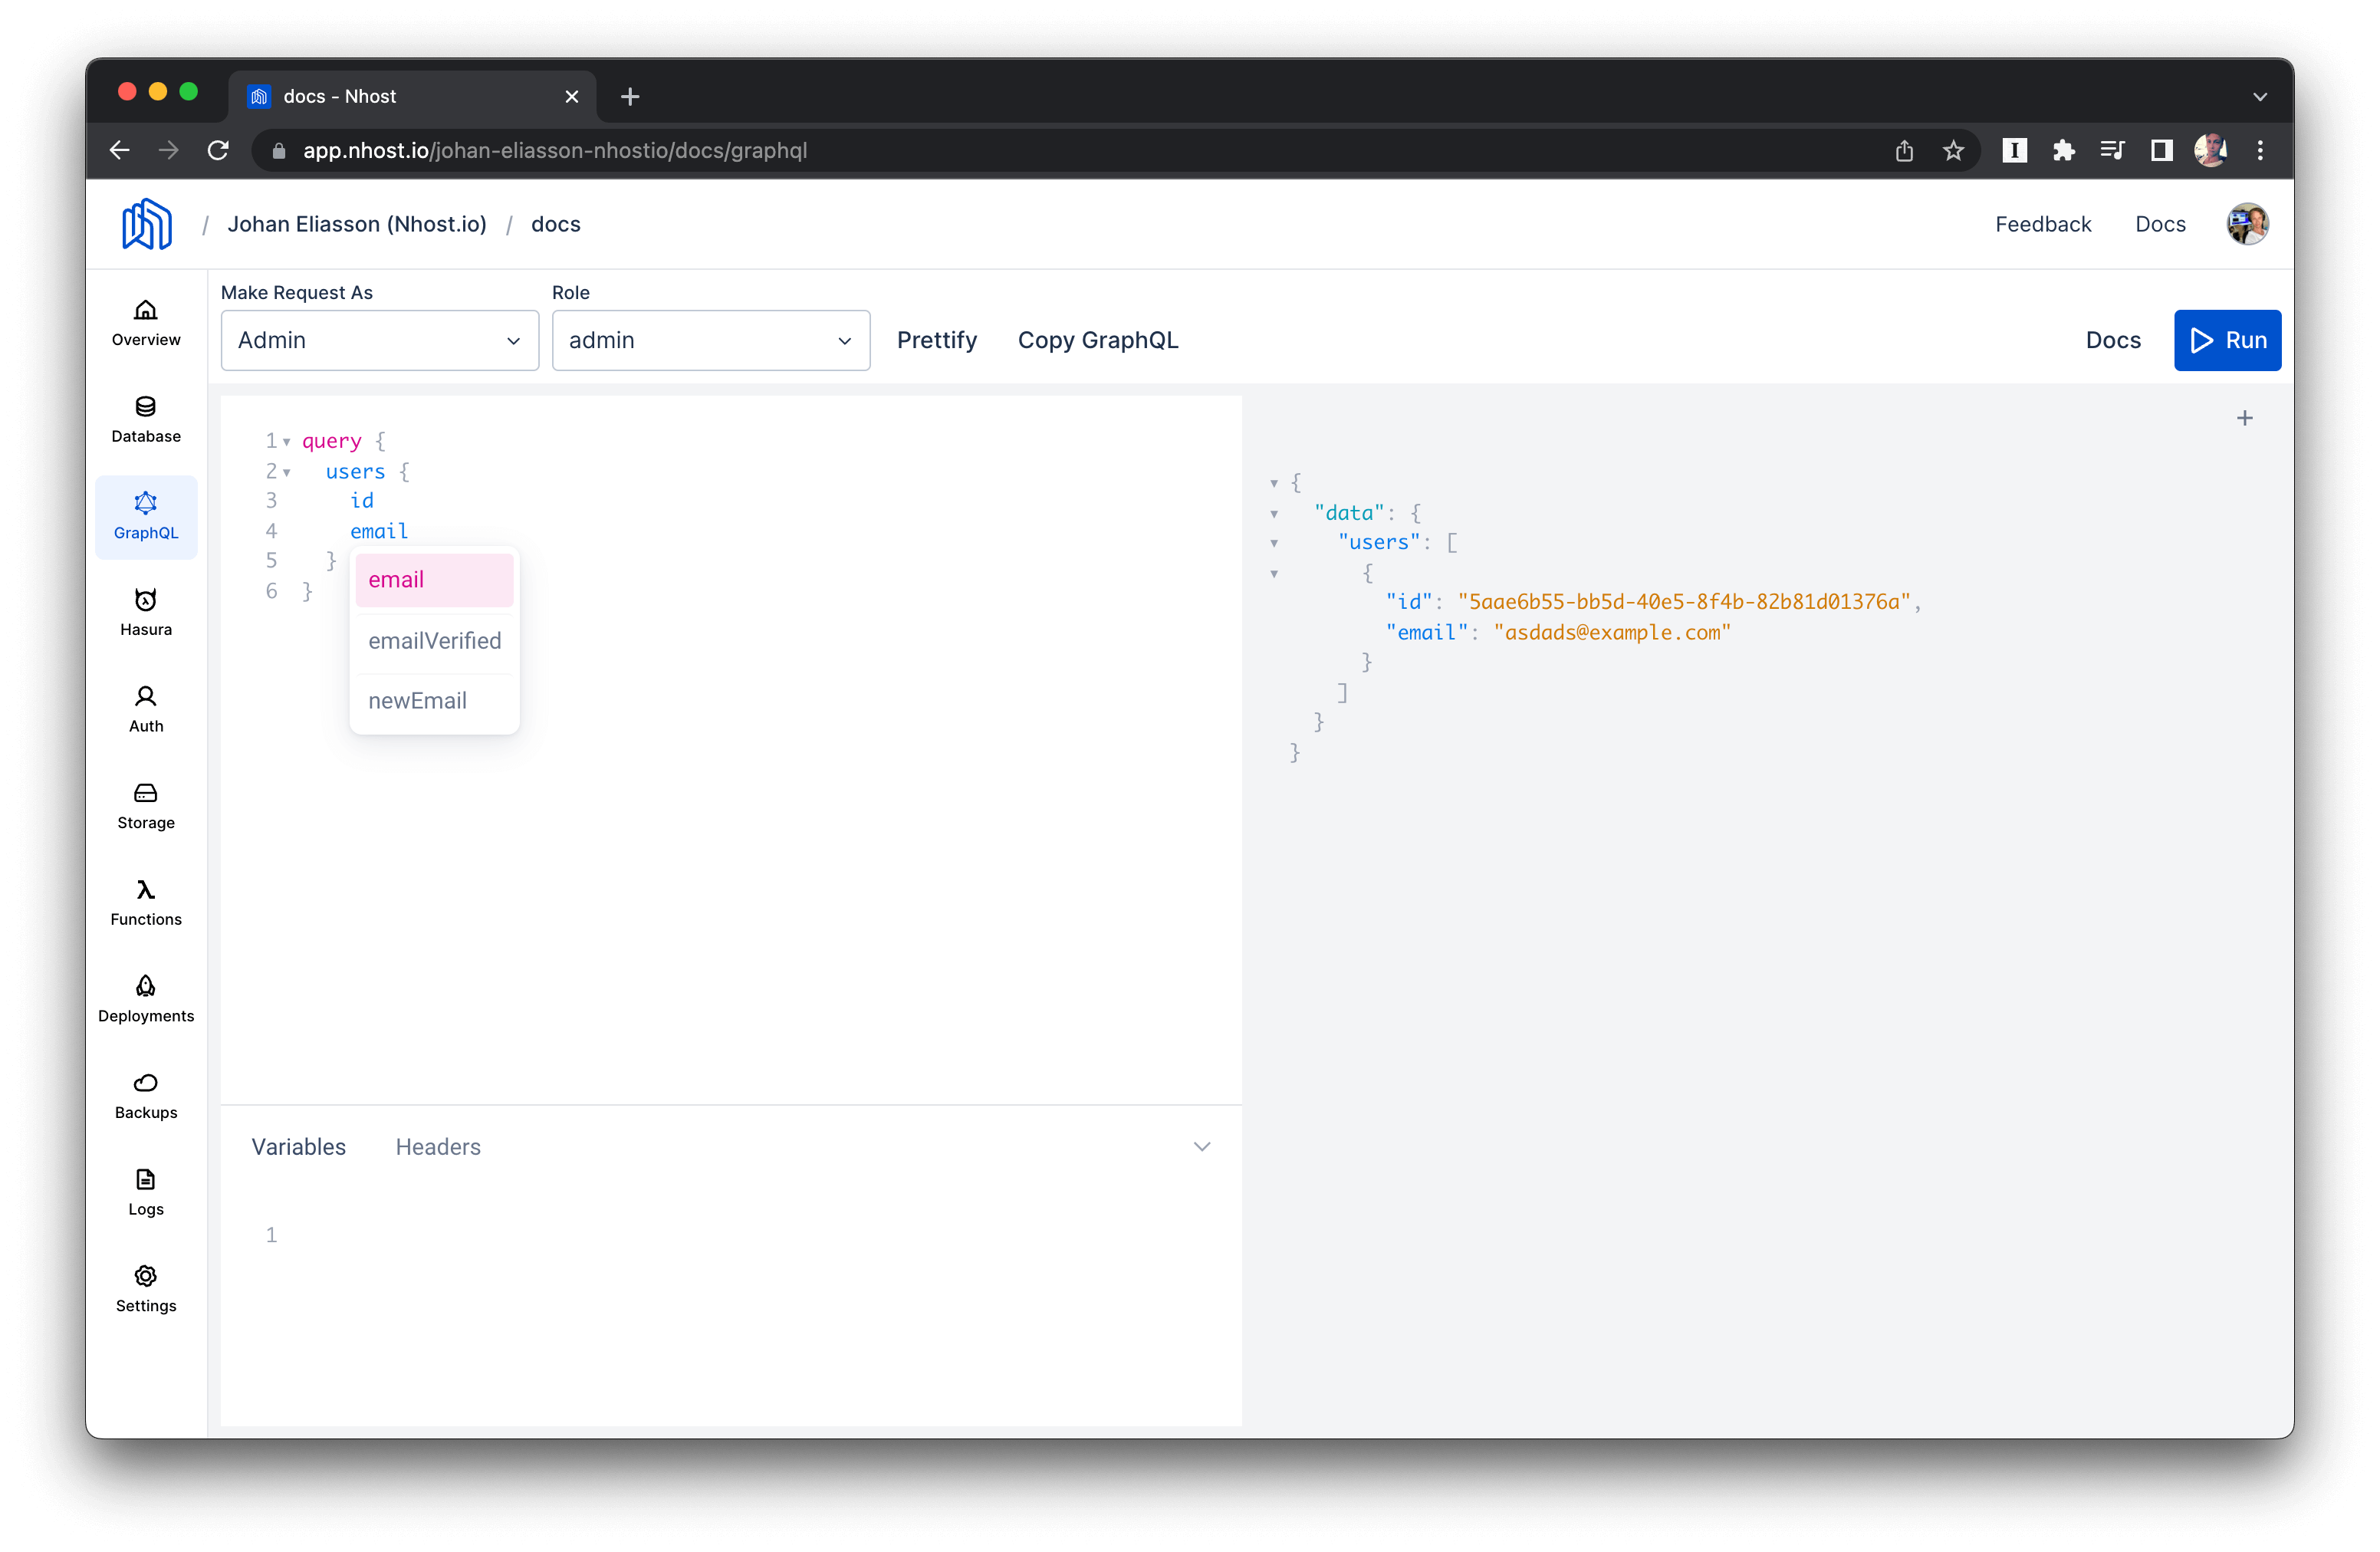Reload the page
Viewport: 2380px width, 1552px height.
coord(218,150)
